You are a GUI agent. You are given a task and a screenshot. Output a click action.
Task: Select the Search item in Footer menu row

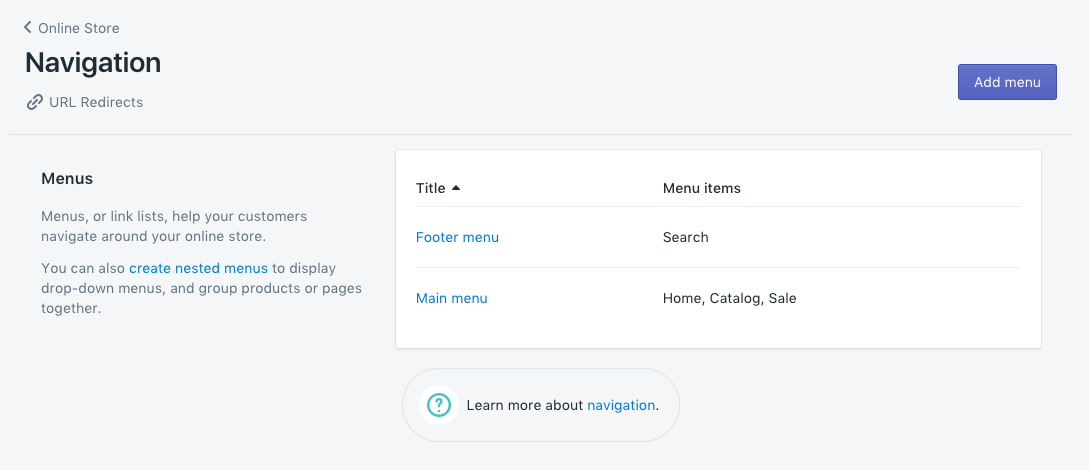685,237
